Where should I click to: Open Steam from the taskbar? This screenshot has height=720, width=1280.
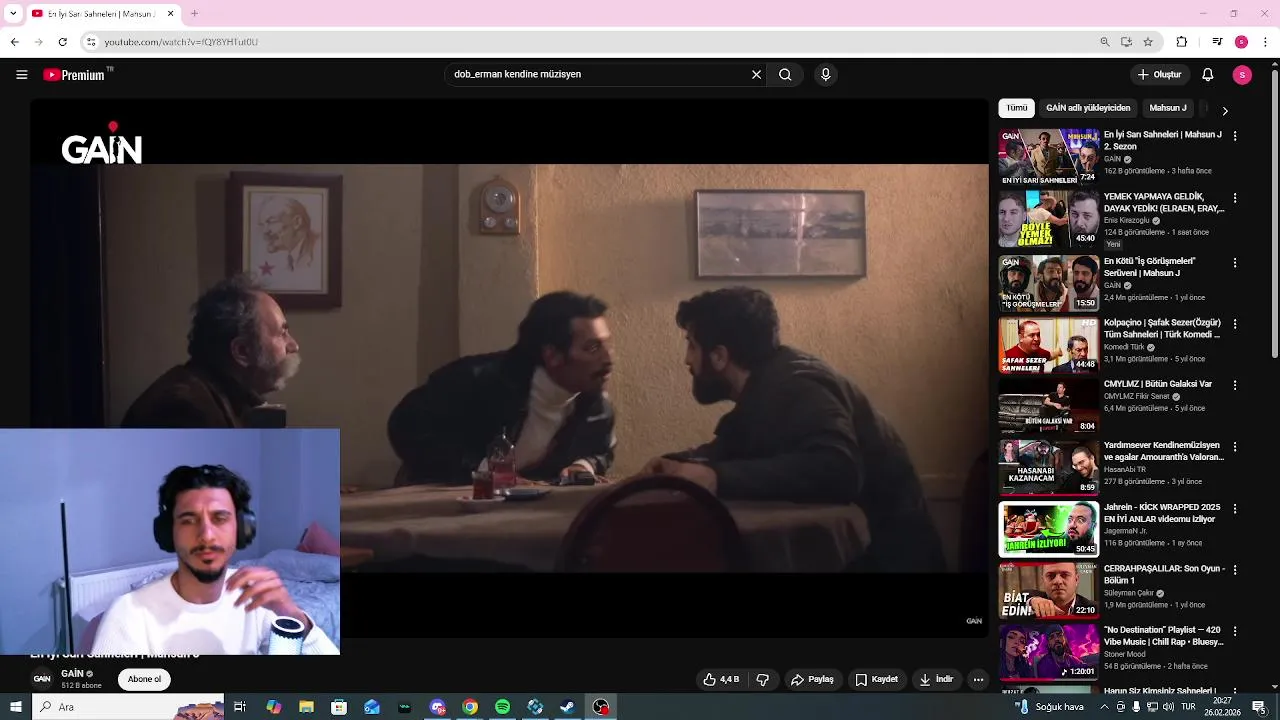pyautogui.click(x=567, y=707)
